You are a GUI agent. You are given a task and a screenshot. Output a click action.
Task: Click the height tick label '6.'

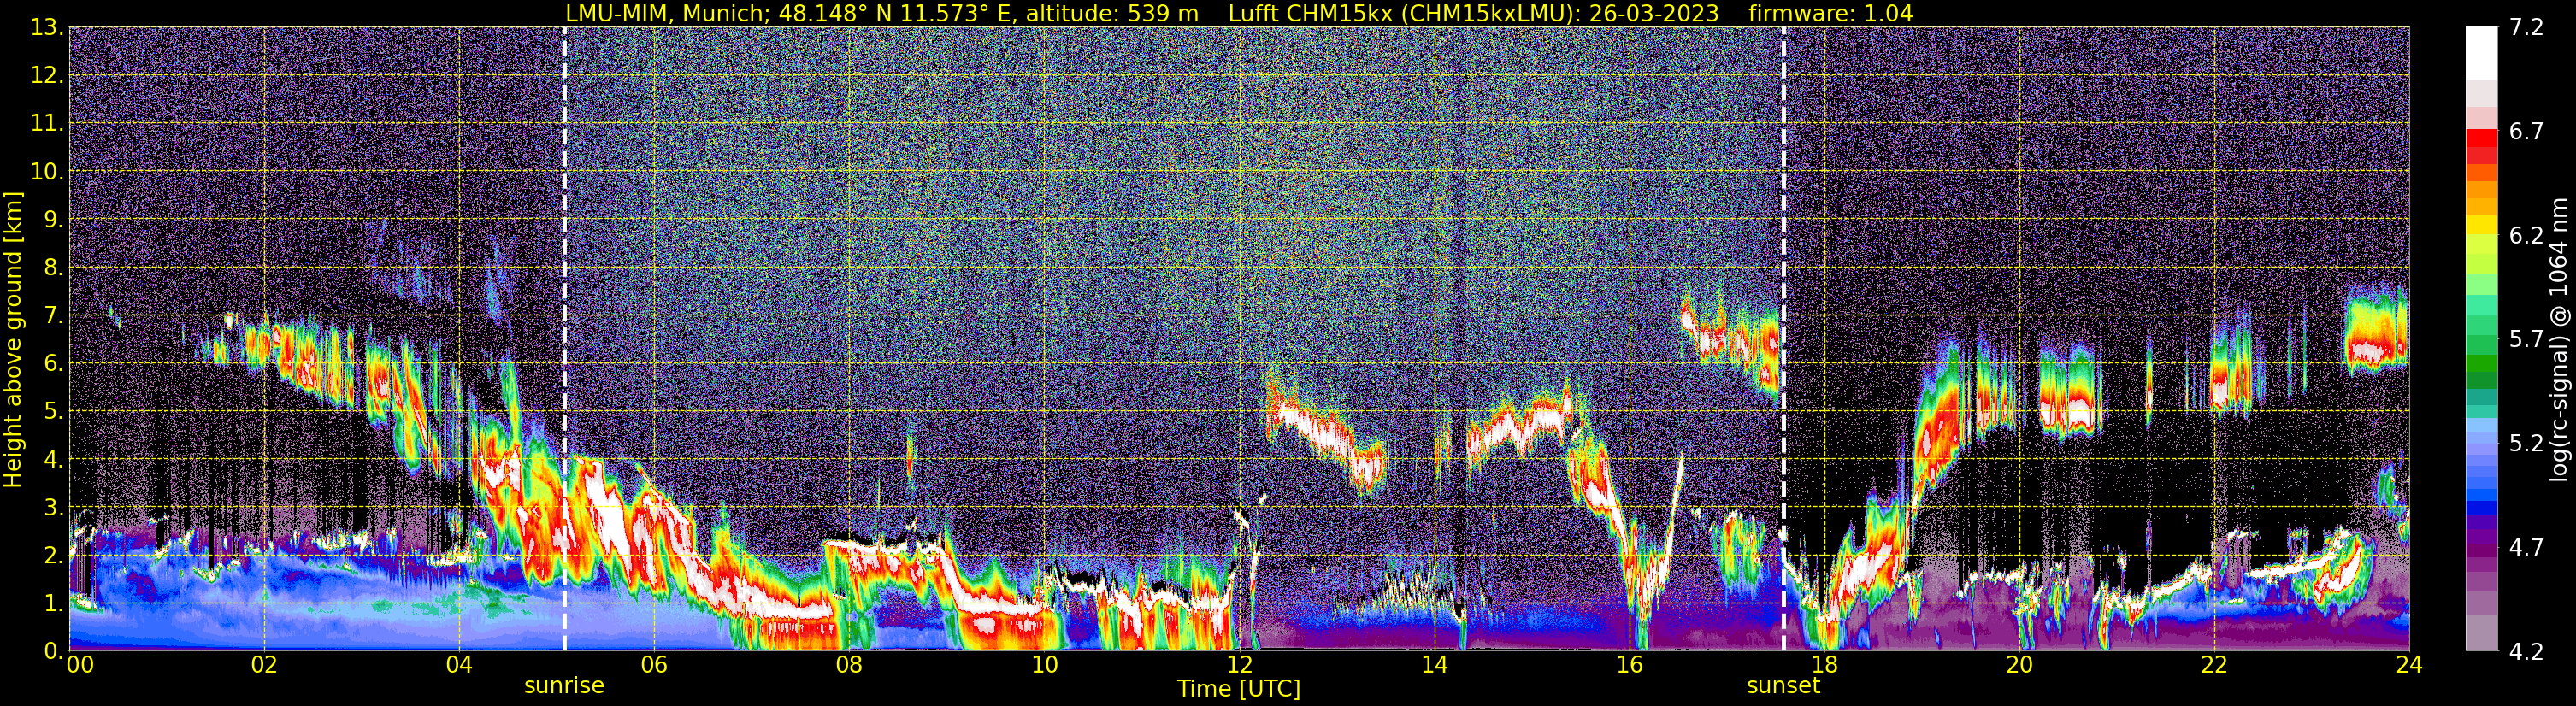[53, 364]
